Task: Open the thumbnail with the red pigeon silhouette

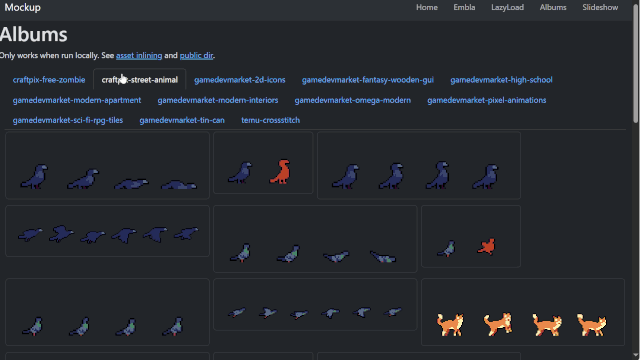Action: point(471,236)
